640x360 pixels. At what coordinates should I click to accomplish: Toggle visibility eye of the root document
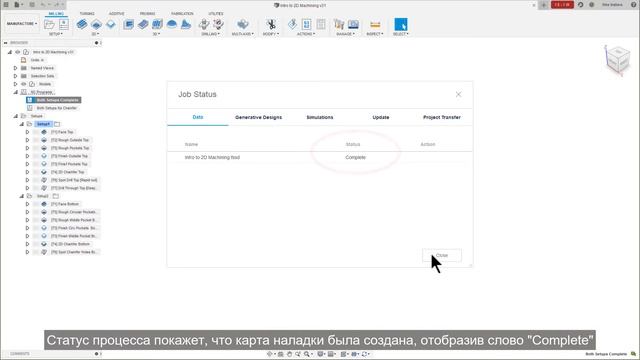pos(18,52)
